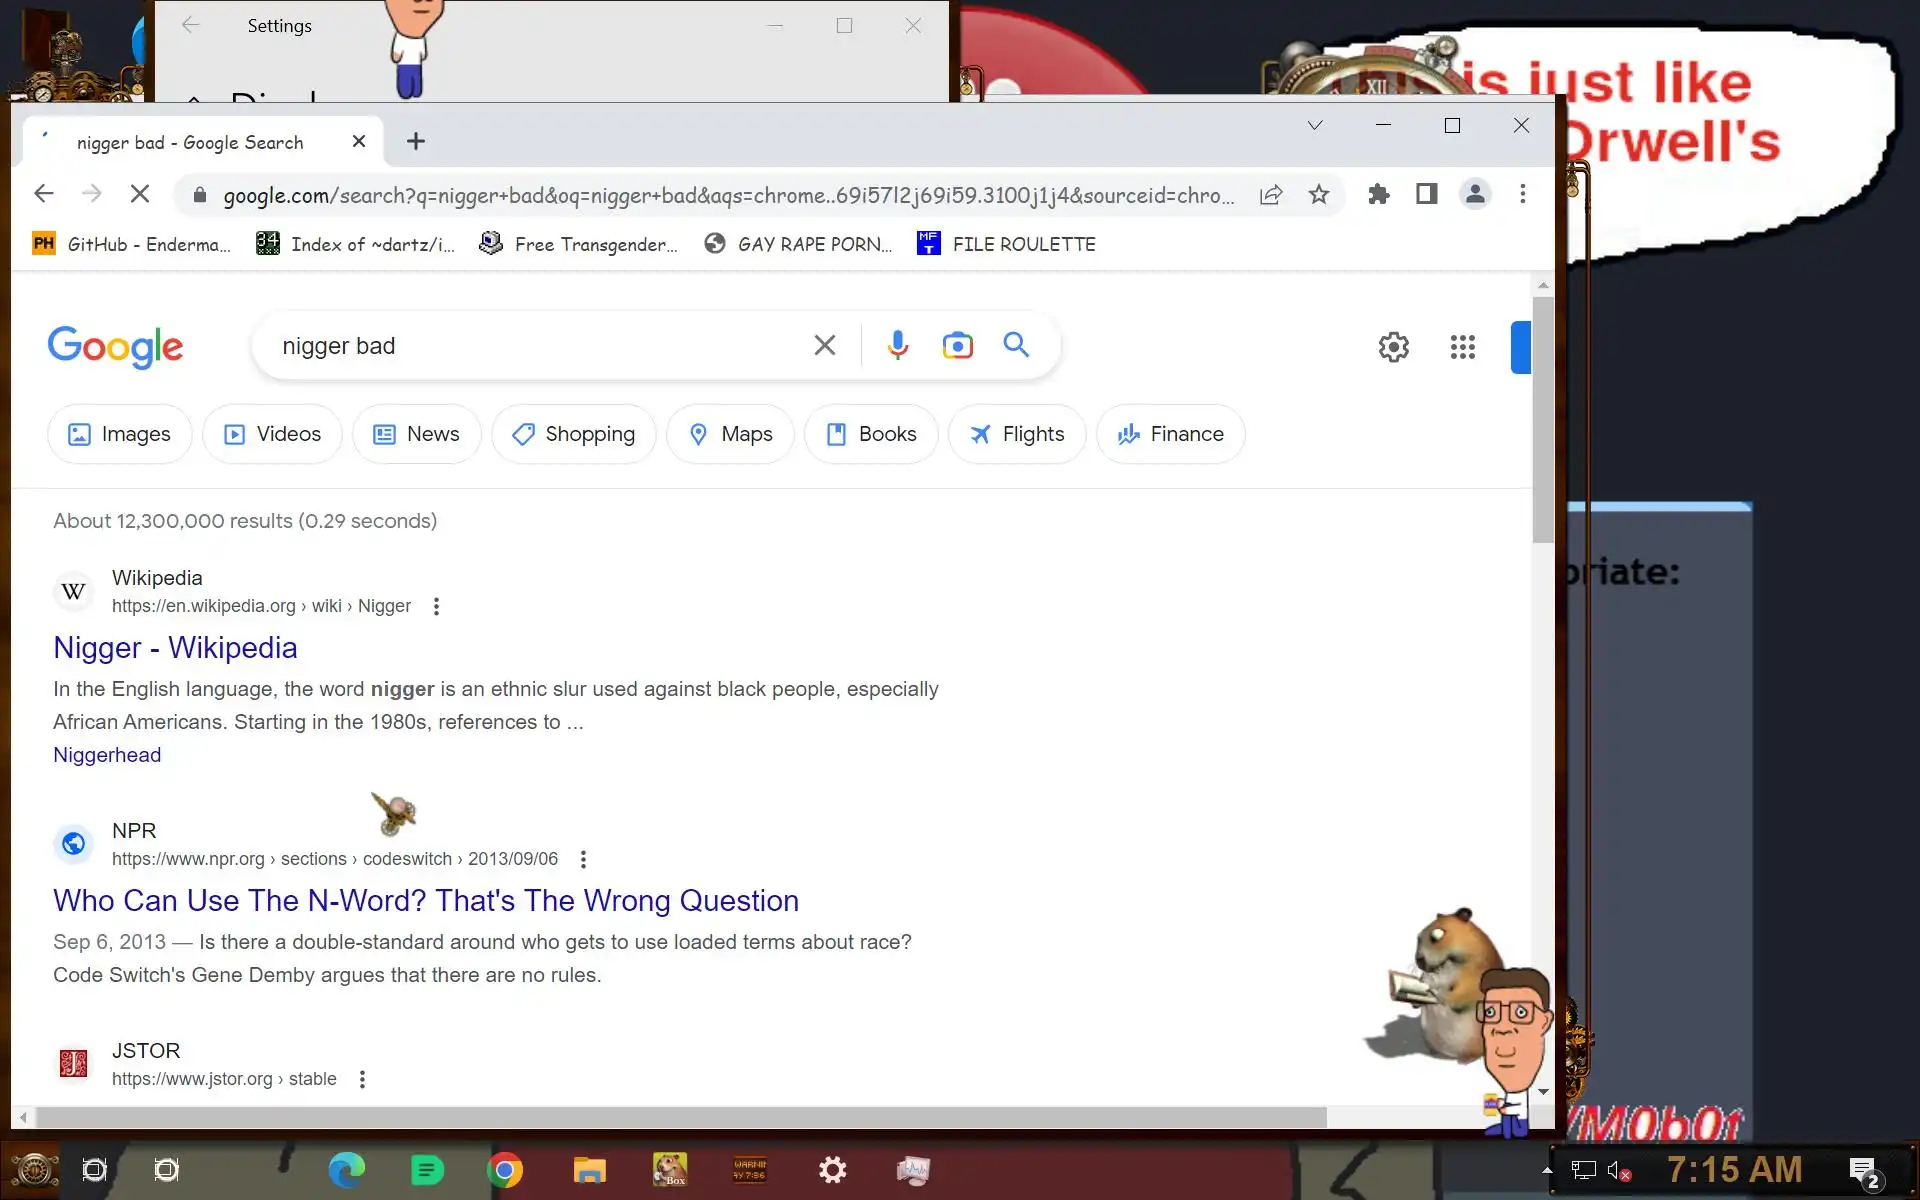Open search by image camera icon
The width and height of the screenshot is (1920, 1200).
pos(957,345)
